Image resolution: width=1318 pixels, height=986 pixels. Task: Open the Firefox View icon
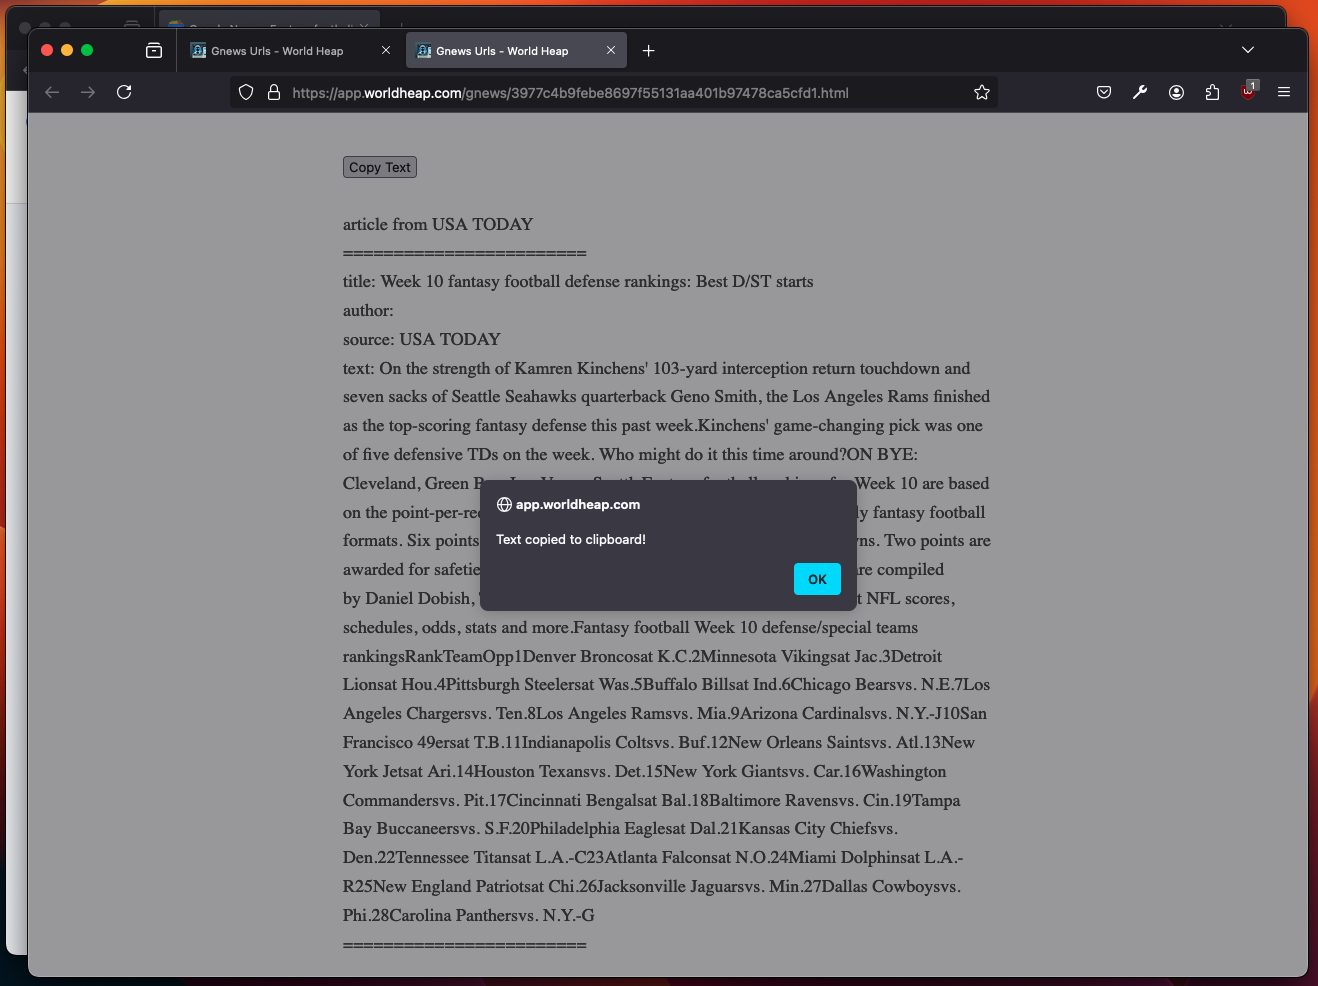point(154,50)
